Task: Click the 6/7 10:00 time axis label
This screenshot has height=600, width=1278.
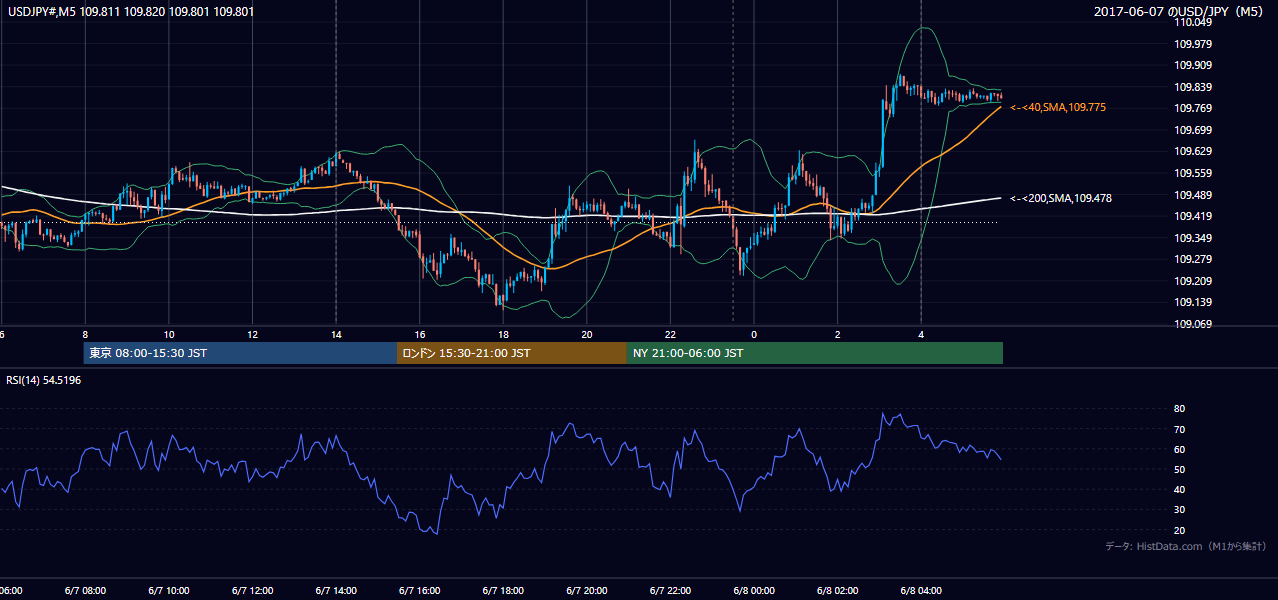Action: 168,591
